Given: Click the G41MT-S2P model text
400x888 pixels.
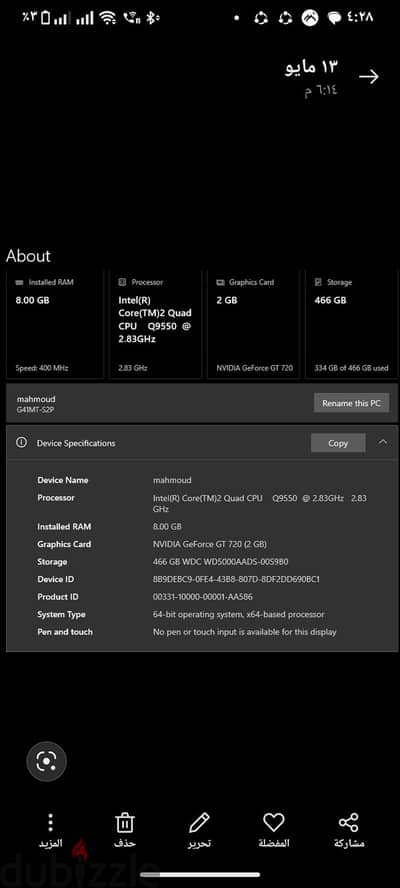Looking at the screenshot, I should pos(35,408).
